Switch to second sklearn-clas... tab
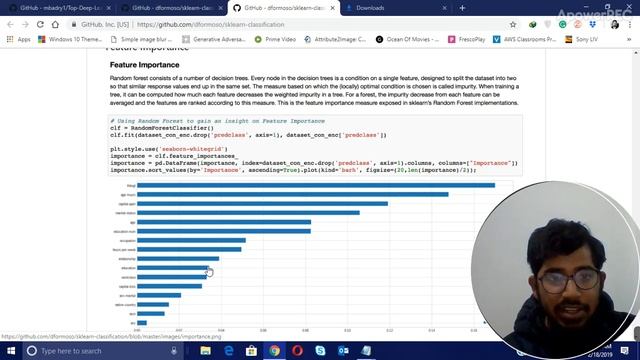The image size is (640, 360). click(x=172, y=8)
